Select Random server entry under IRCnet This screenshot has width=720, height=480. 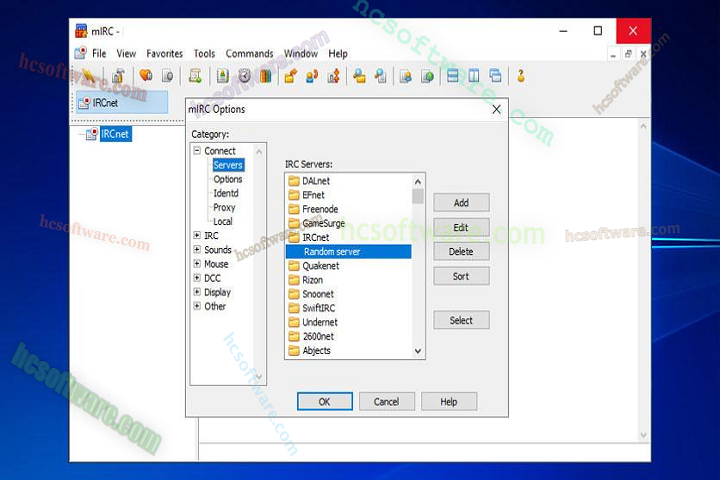pyautogui.click(x=349, y=252)
